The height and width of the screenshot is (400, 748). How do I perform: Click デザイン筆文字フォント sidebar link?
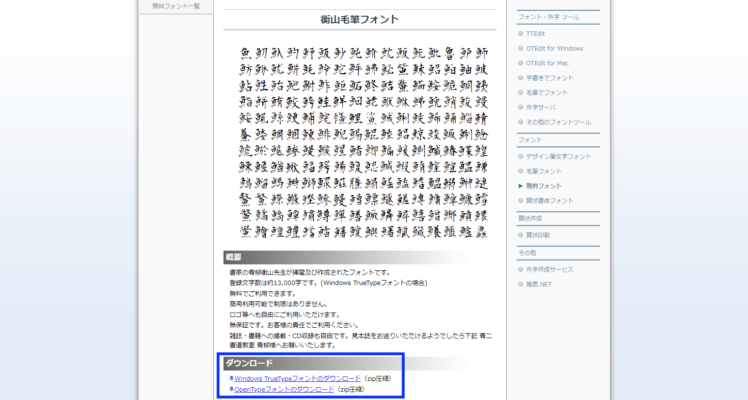[x=558, y=157]
